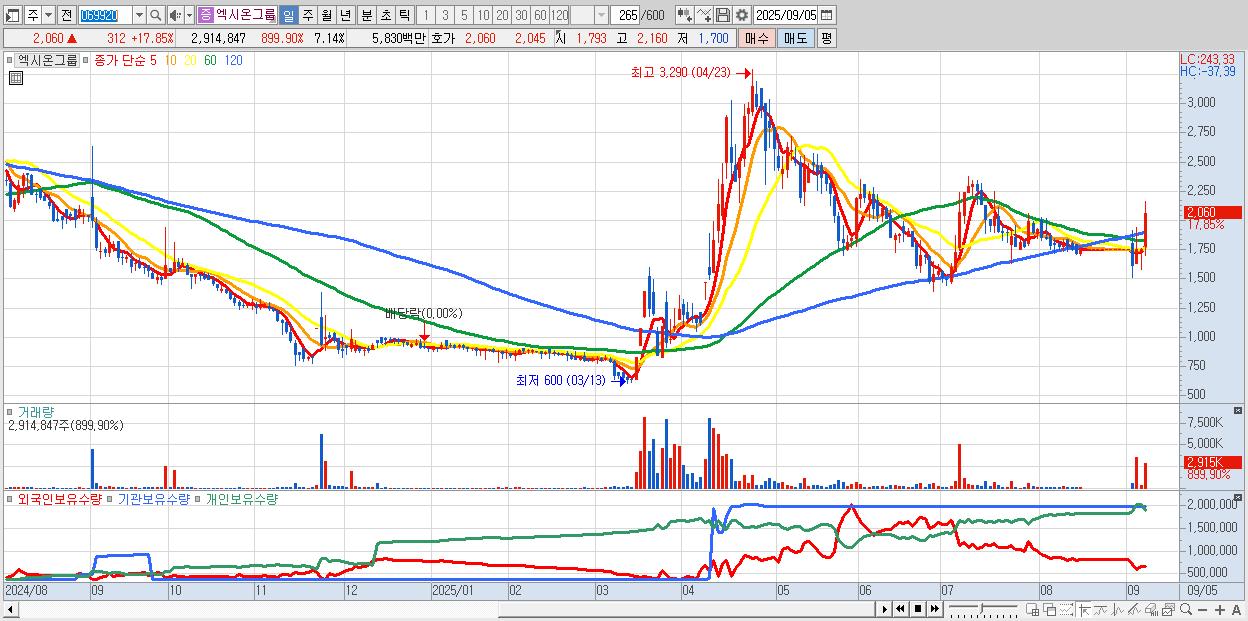Click the bar count field showing 265
The height and width of the screenshot is (621, 1248).
(626, 15)
